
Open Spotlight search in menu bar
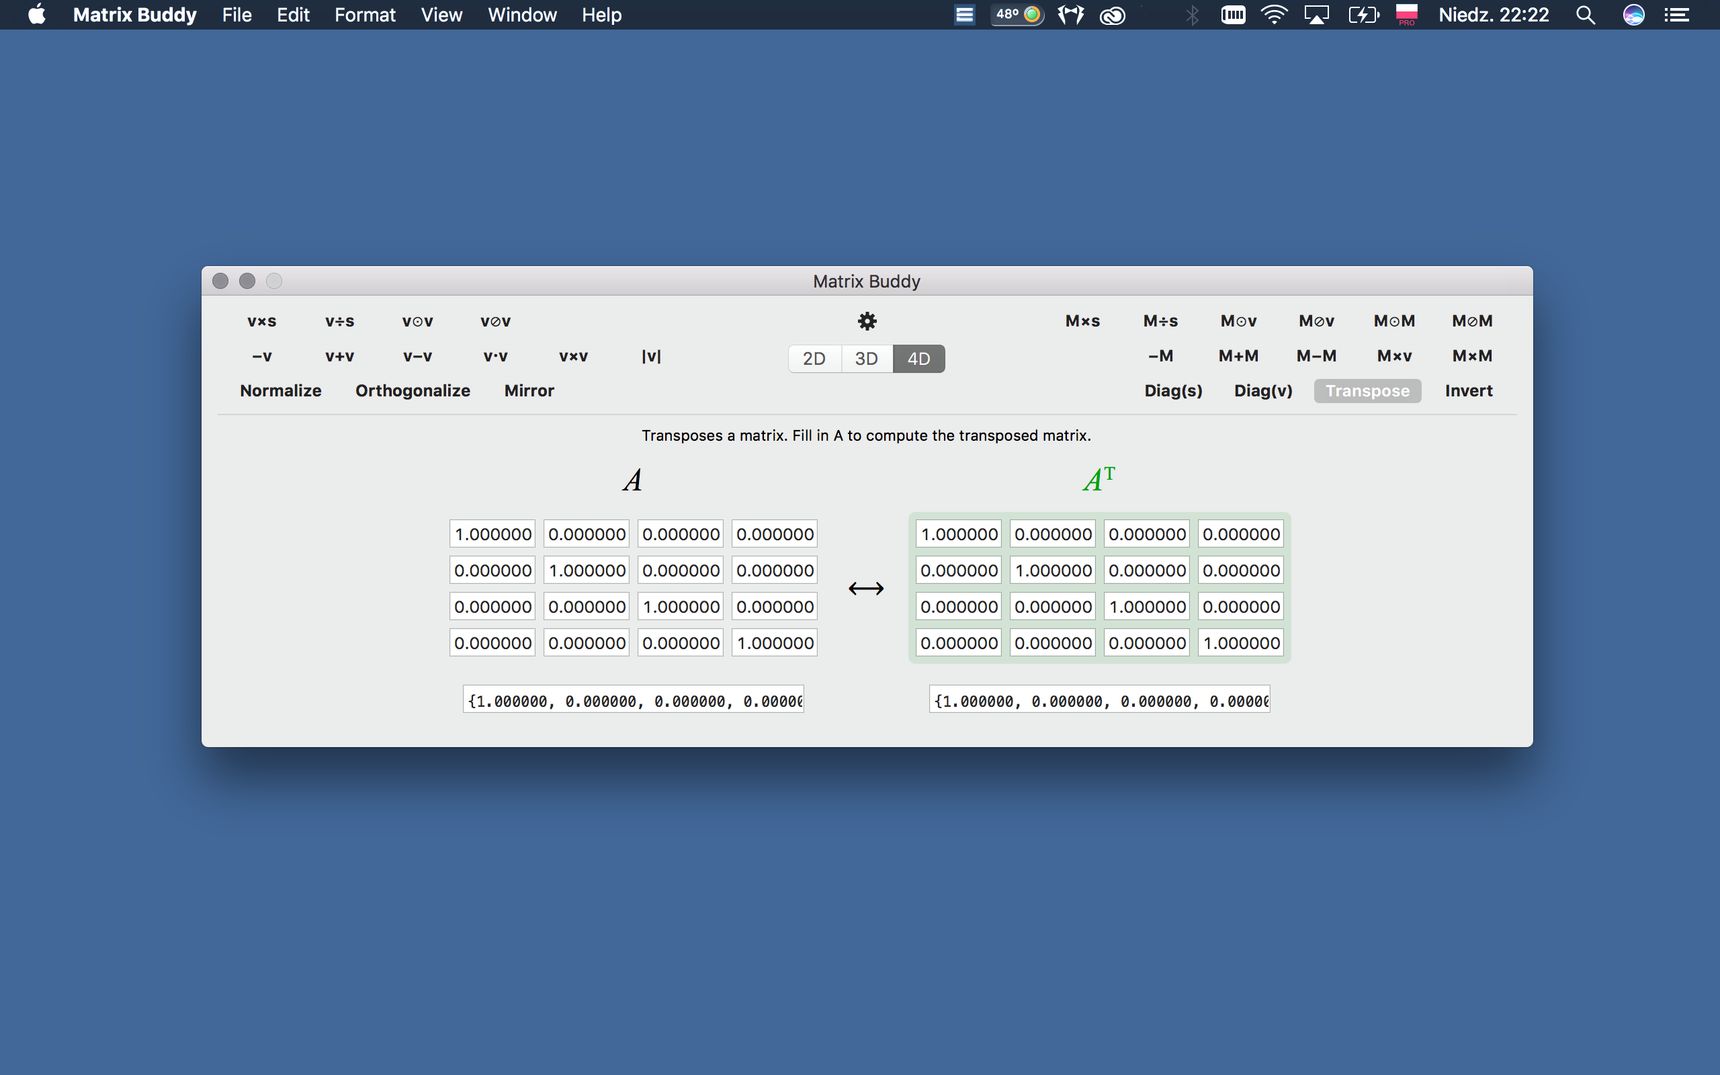(x=1585, y=14)
